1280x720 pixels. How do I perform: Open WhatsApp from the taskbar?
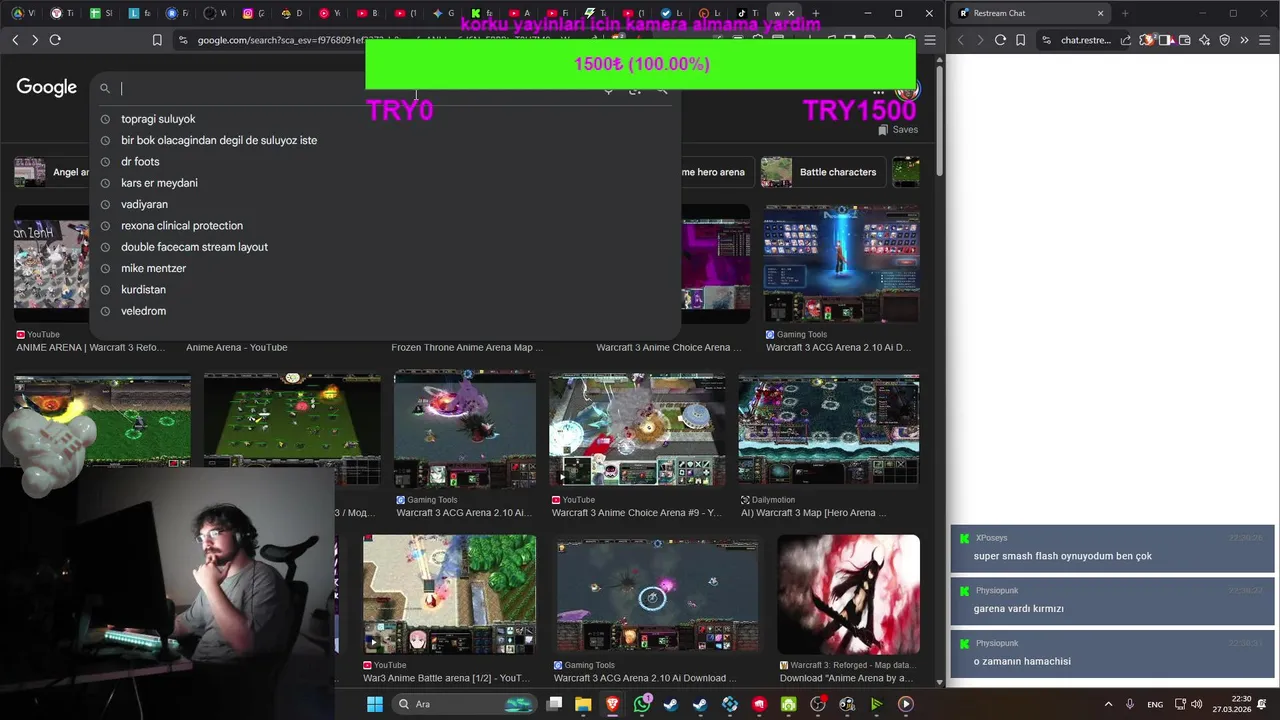tap(642, 704)
